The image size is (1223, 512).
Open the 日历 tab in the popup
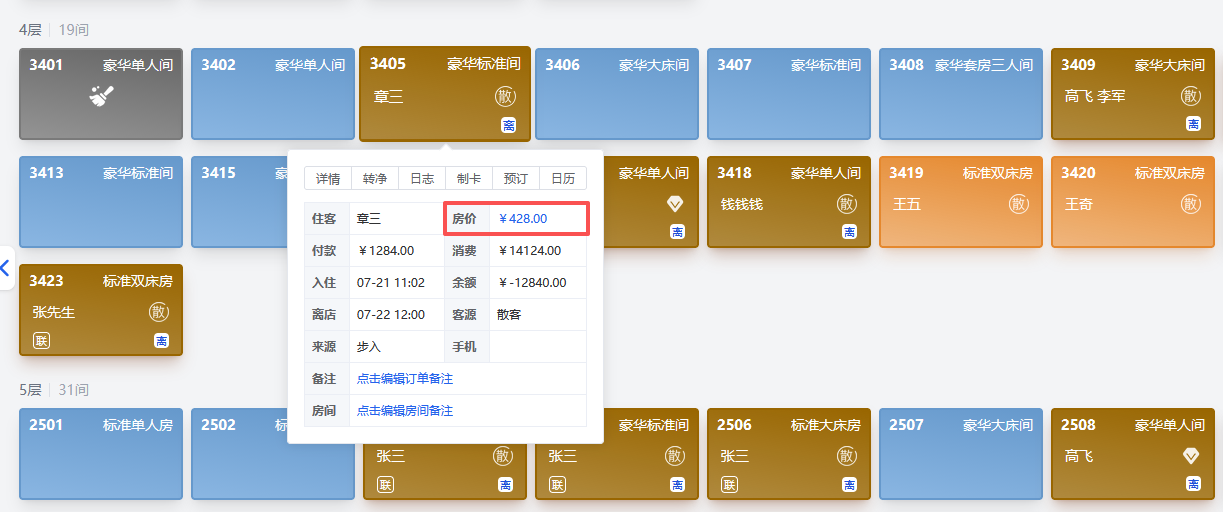tap(563, 179)
